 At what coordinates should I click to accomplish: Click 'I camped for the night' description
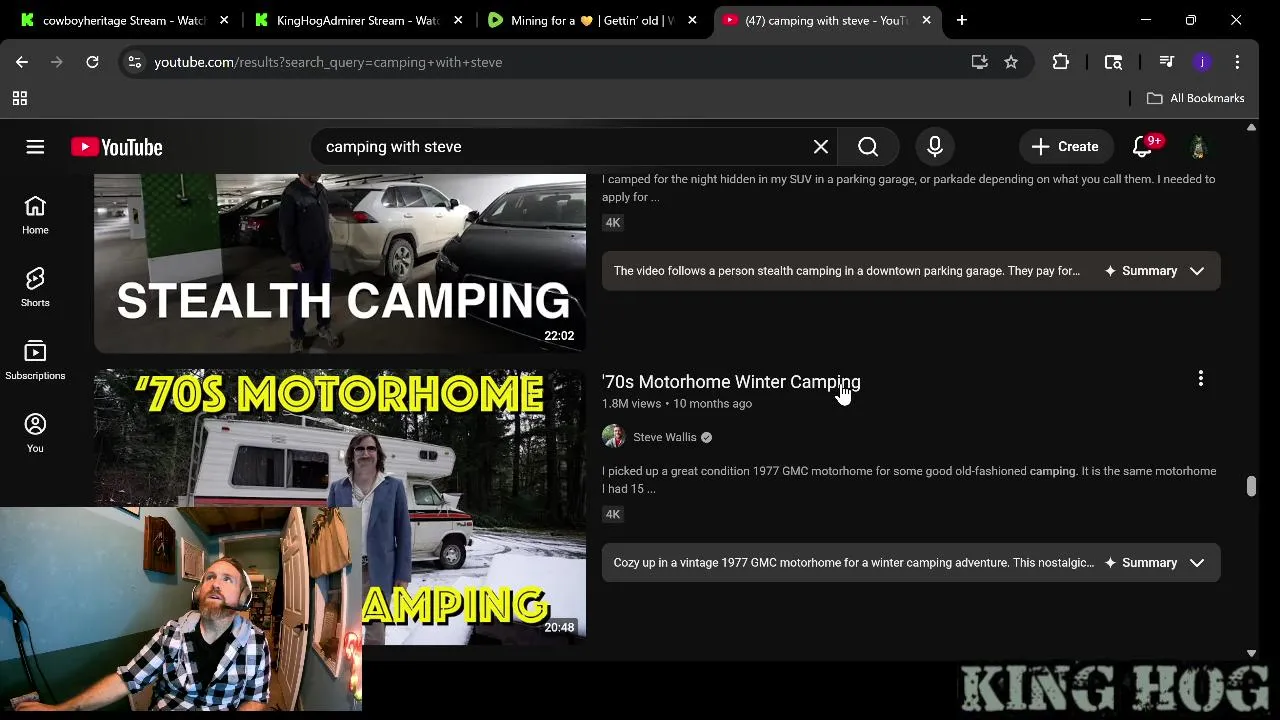tap(909, 188)
